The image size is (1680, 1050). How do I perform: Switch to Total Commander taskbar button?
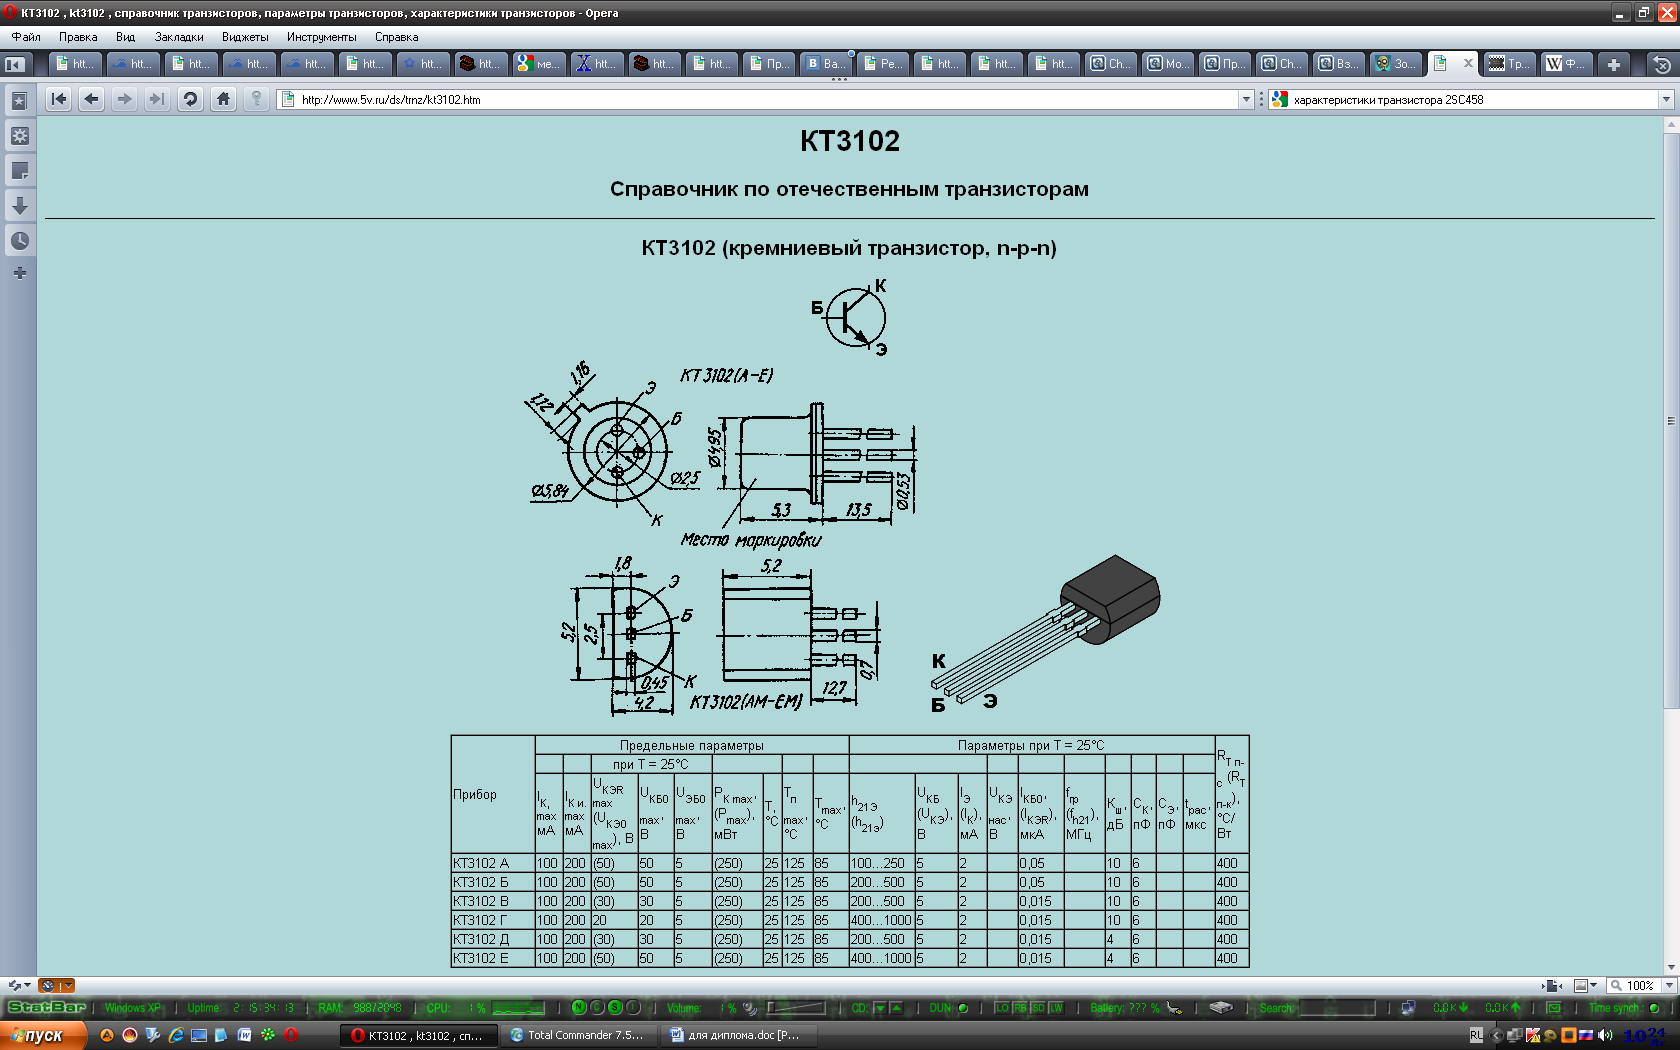(x=577, y=1035)
